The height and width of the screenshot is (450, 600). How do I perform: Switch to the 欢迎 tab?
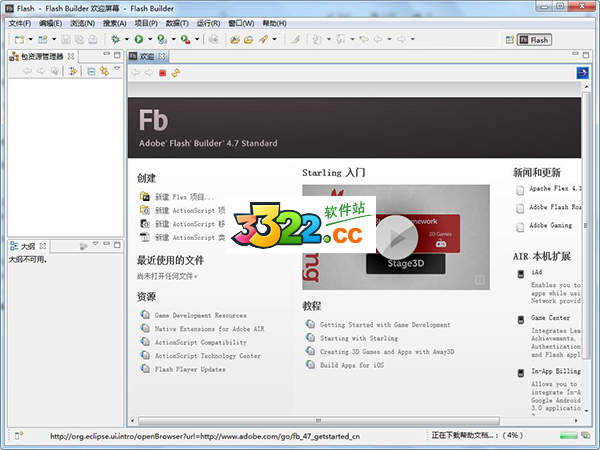146,56
